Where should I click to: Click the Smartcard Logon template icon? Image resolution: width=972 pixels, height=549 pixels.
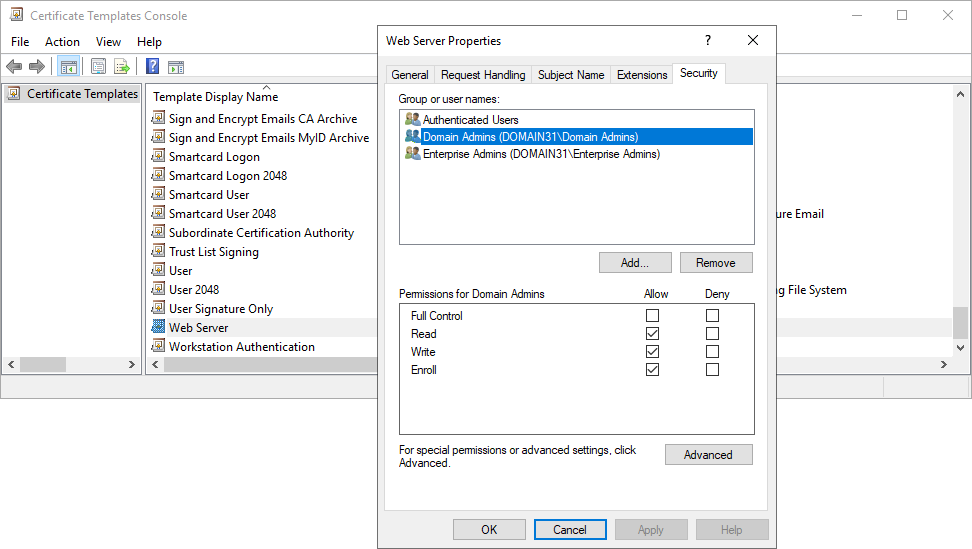click(x=158, y=157)
